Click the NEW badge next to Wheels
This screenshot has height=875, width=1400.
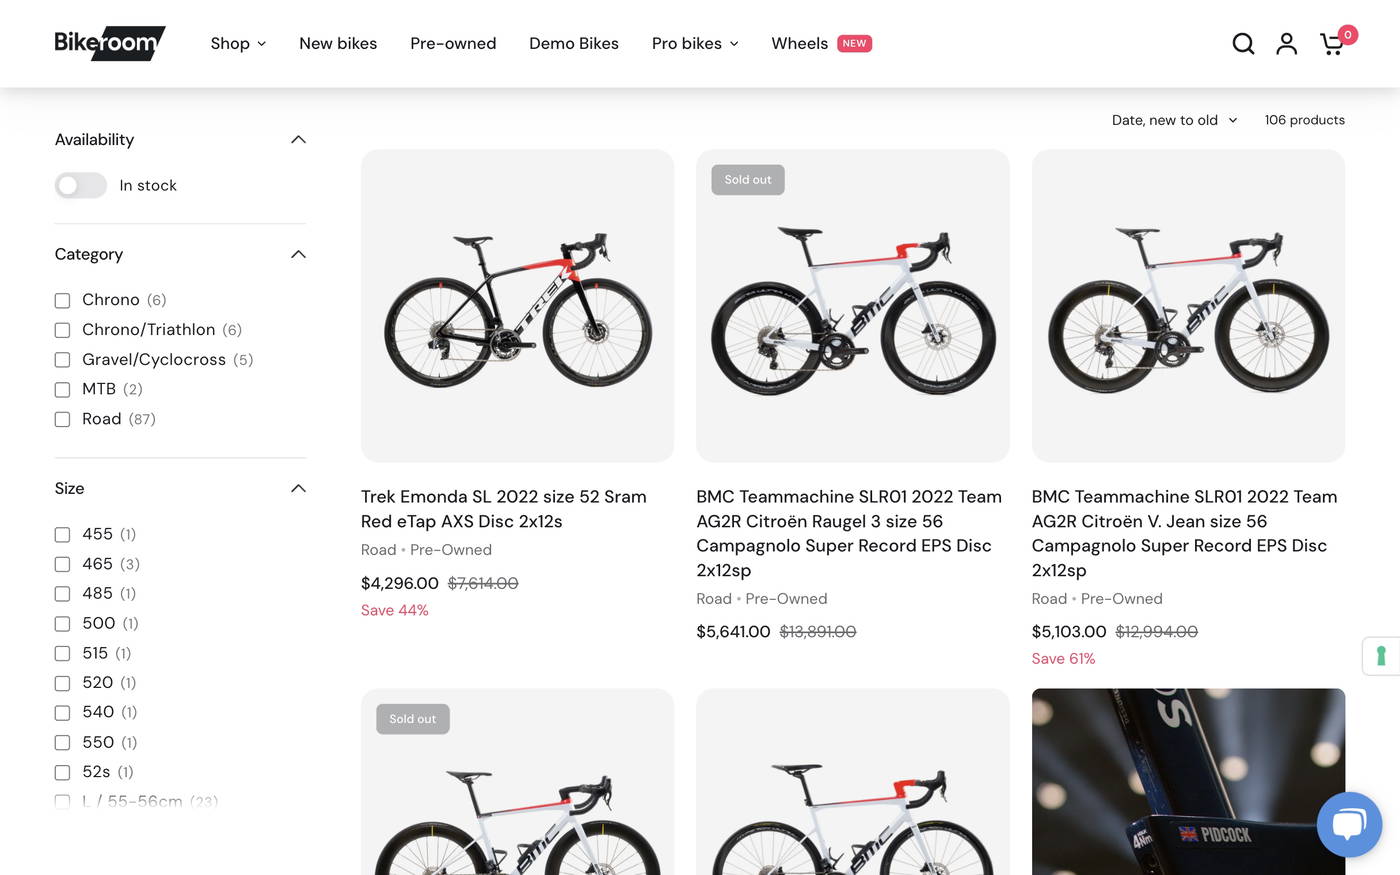pyautogui.click(x=854, y=43)
